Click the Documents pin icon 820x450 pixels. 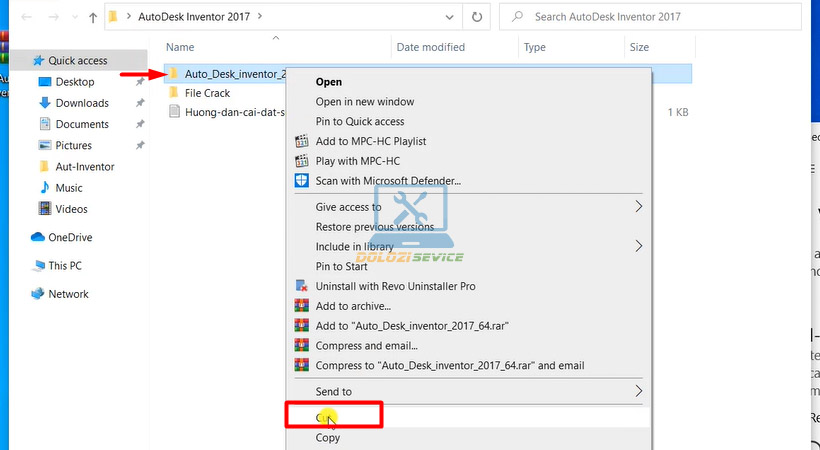point(140,124)
